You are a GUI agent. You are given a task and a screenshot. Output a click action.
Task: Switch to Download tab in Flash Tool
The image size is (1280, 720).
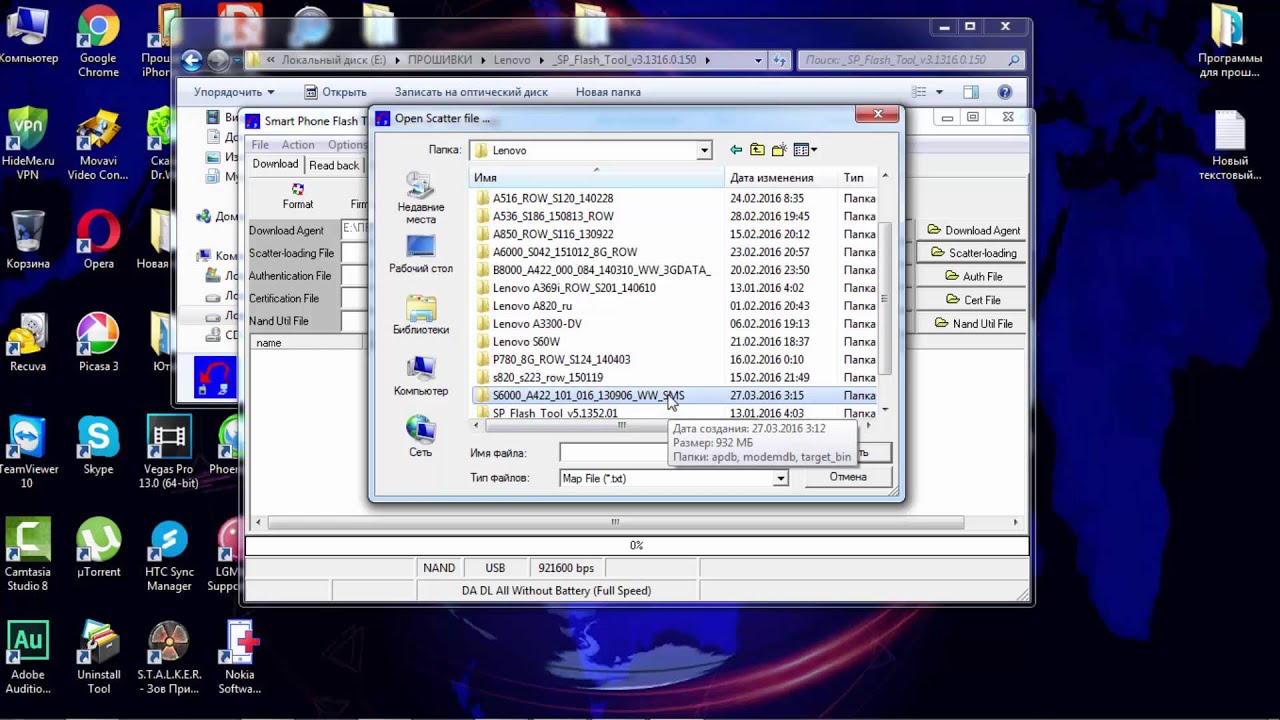coord(275,164)
